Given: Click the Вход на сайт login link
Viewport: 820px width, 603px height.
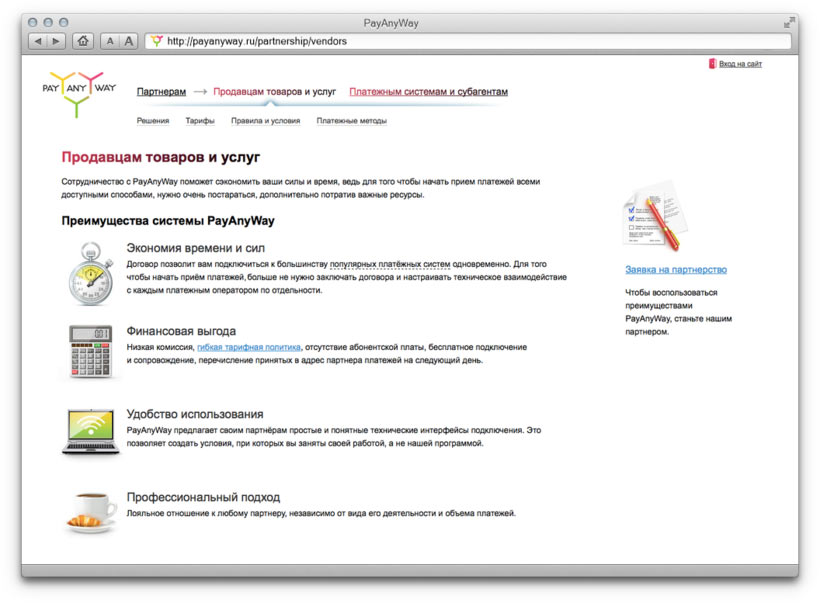Looking at the screenshot, I should tap(740, 64).
